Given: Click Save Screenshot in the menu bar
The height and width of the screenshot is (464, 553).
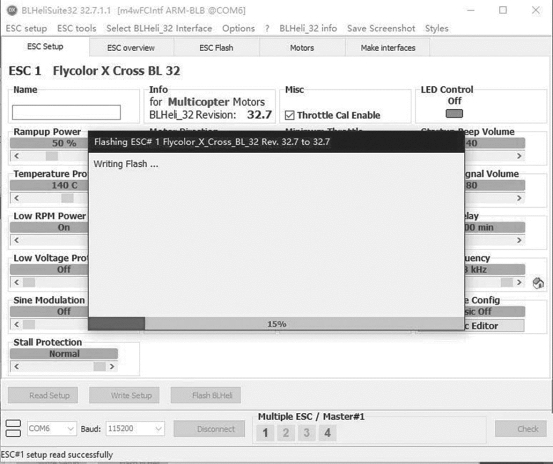Looking at the screenshot, I should (x=381, y=29).
